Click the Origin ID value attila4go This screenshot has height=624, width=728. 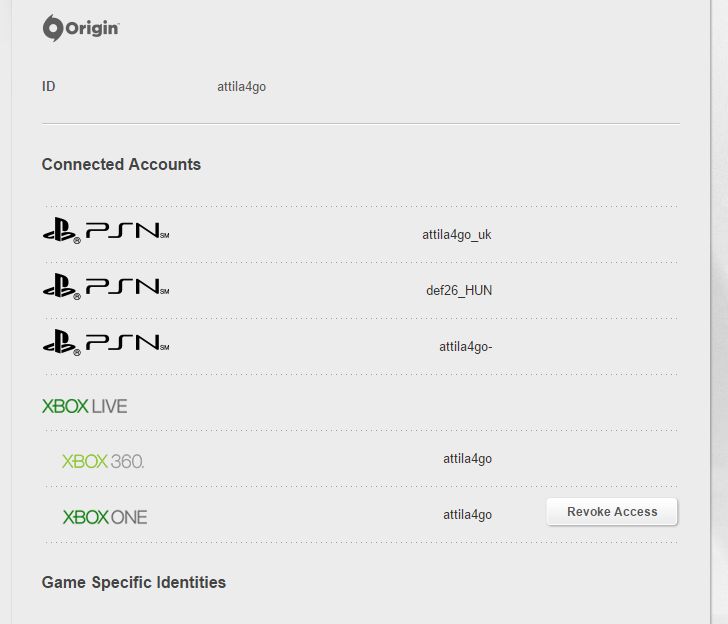(242, 87)
